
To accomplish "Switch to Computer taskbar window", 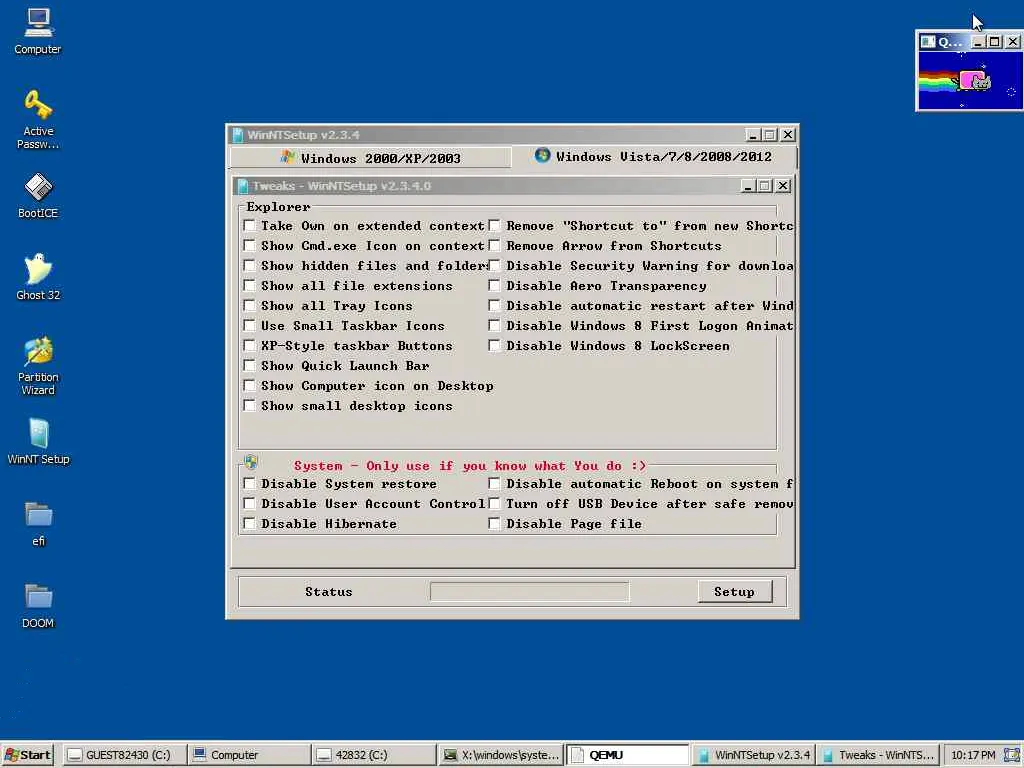I will [x=249, y=755].
